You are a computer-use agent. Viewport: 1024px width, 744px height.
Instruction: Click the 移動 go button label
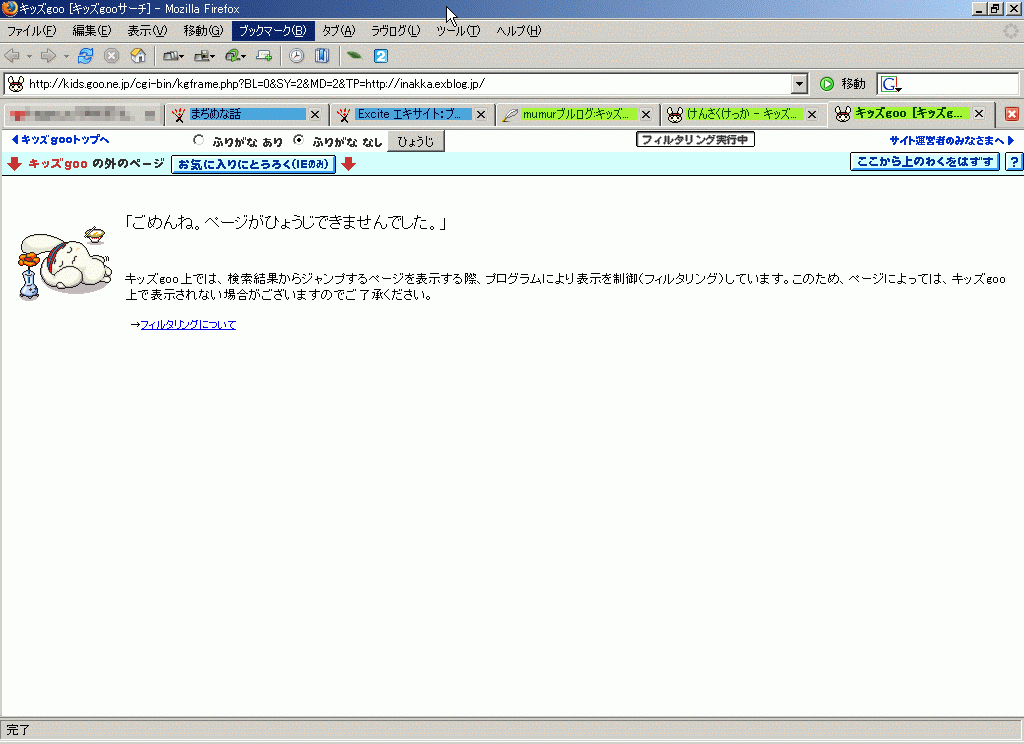[x=853, y=84]
